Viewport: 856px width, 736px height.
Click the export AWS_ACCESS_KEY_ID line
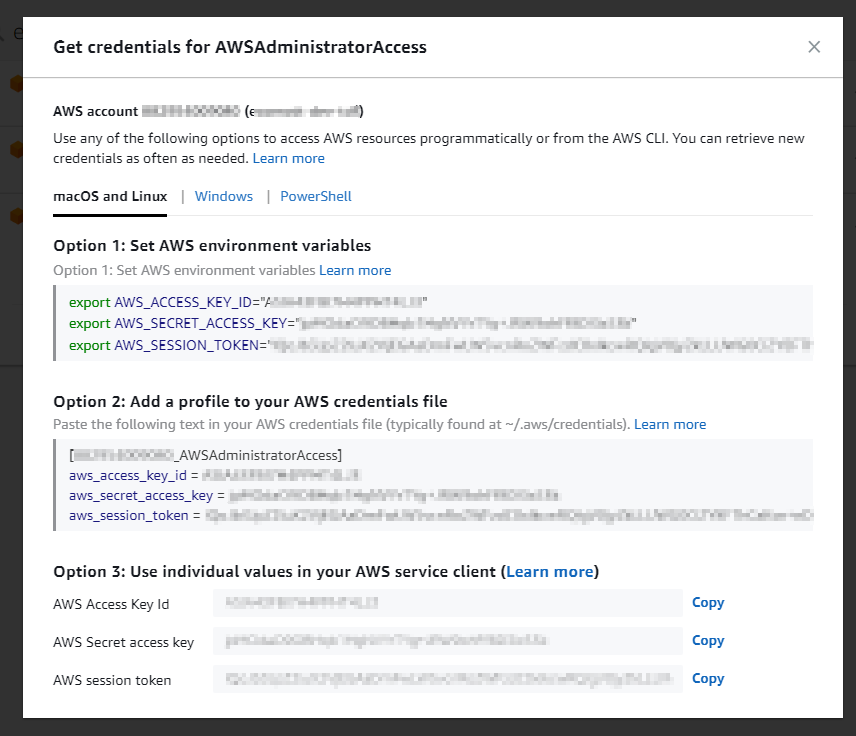[248, 302]
